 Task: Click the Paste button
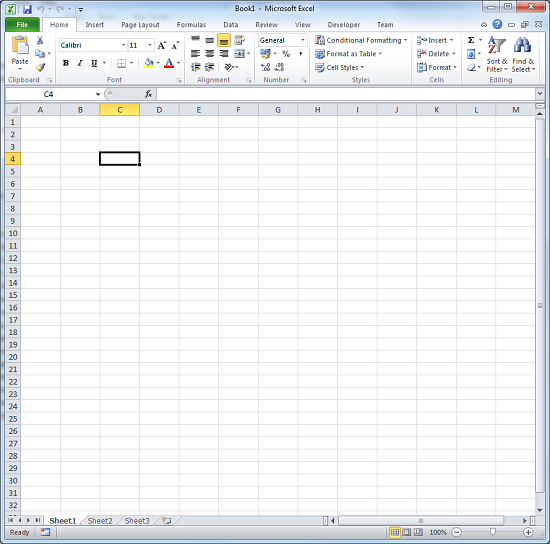click(20, 53)
